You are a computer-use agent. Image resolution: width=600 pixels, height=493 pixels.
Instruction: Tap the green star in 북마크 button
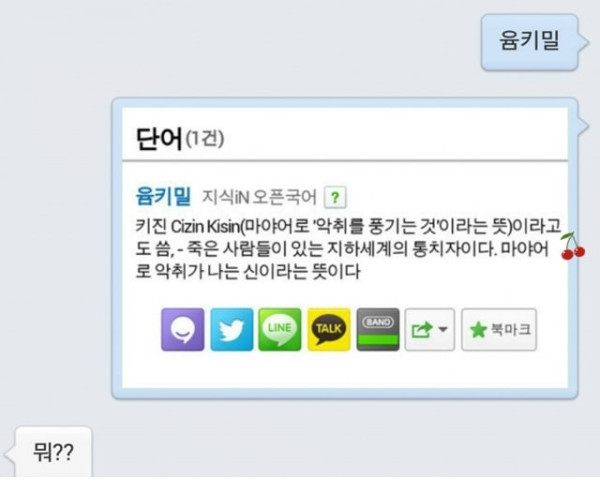(x=478, y=330)
